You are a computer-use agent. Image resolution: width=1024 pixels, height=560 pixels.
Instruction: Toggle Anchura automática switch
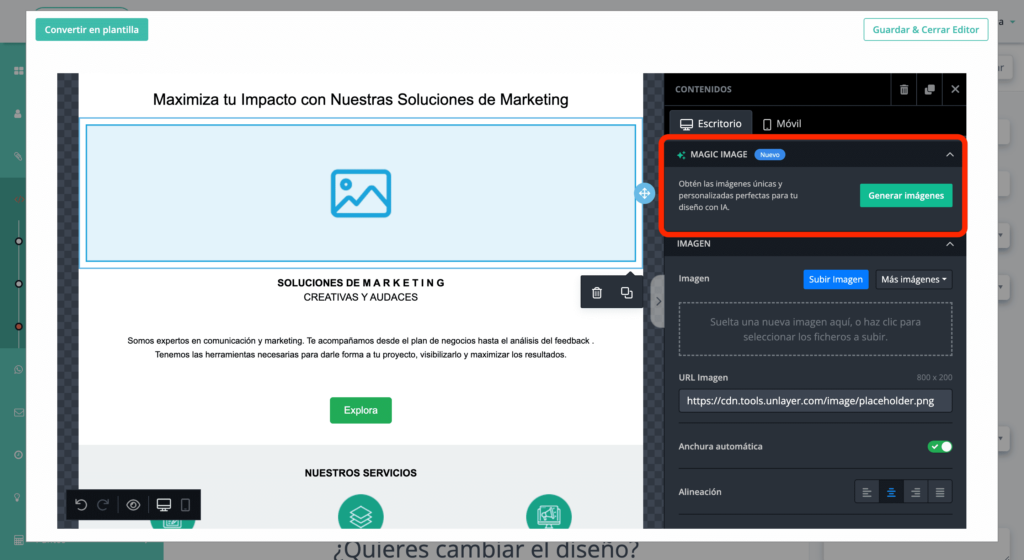pyautogui.click(x=940, y=446)
